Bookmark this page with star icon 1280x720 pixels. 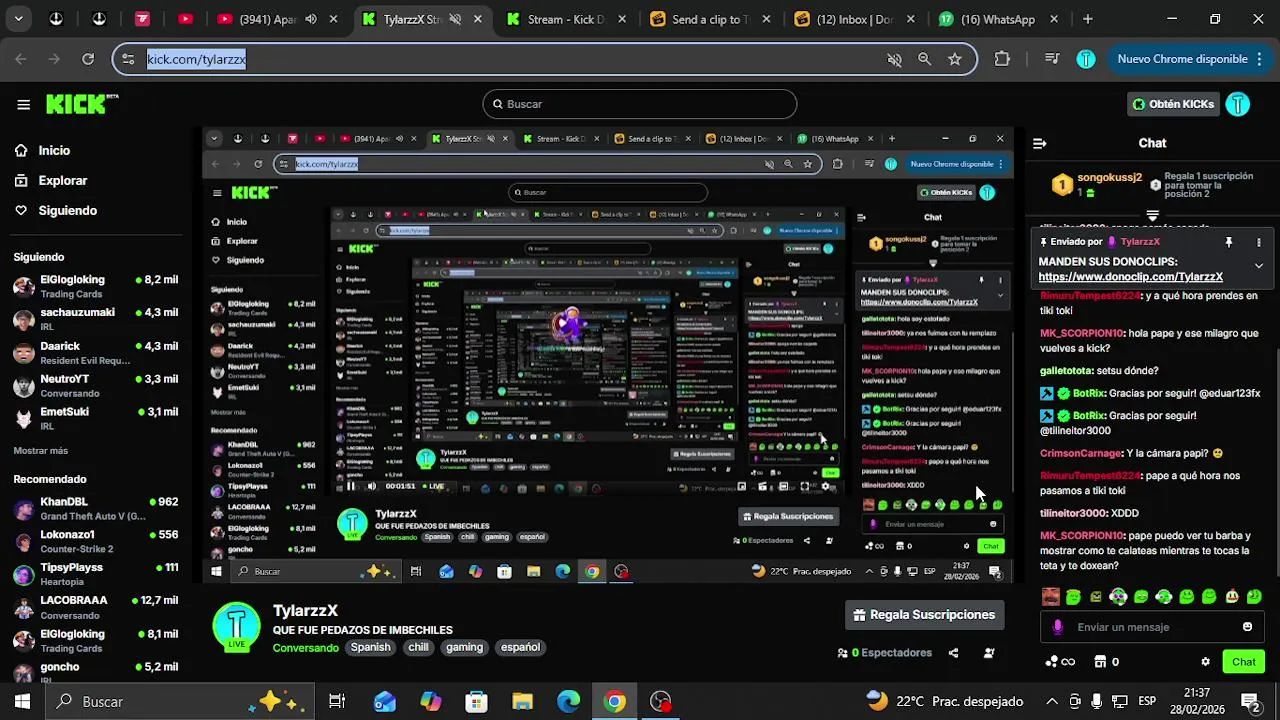coord(955,59)
